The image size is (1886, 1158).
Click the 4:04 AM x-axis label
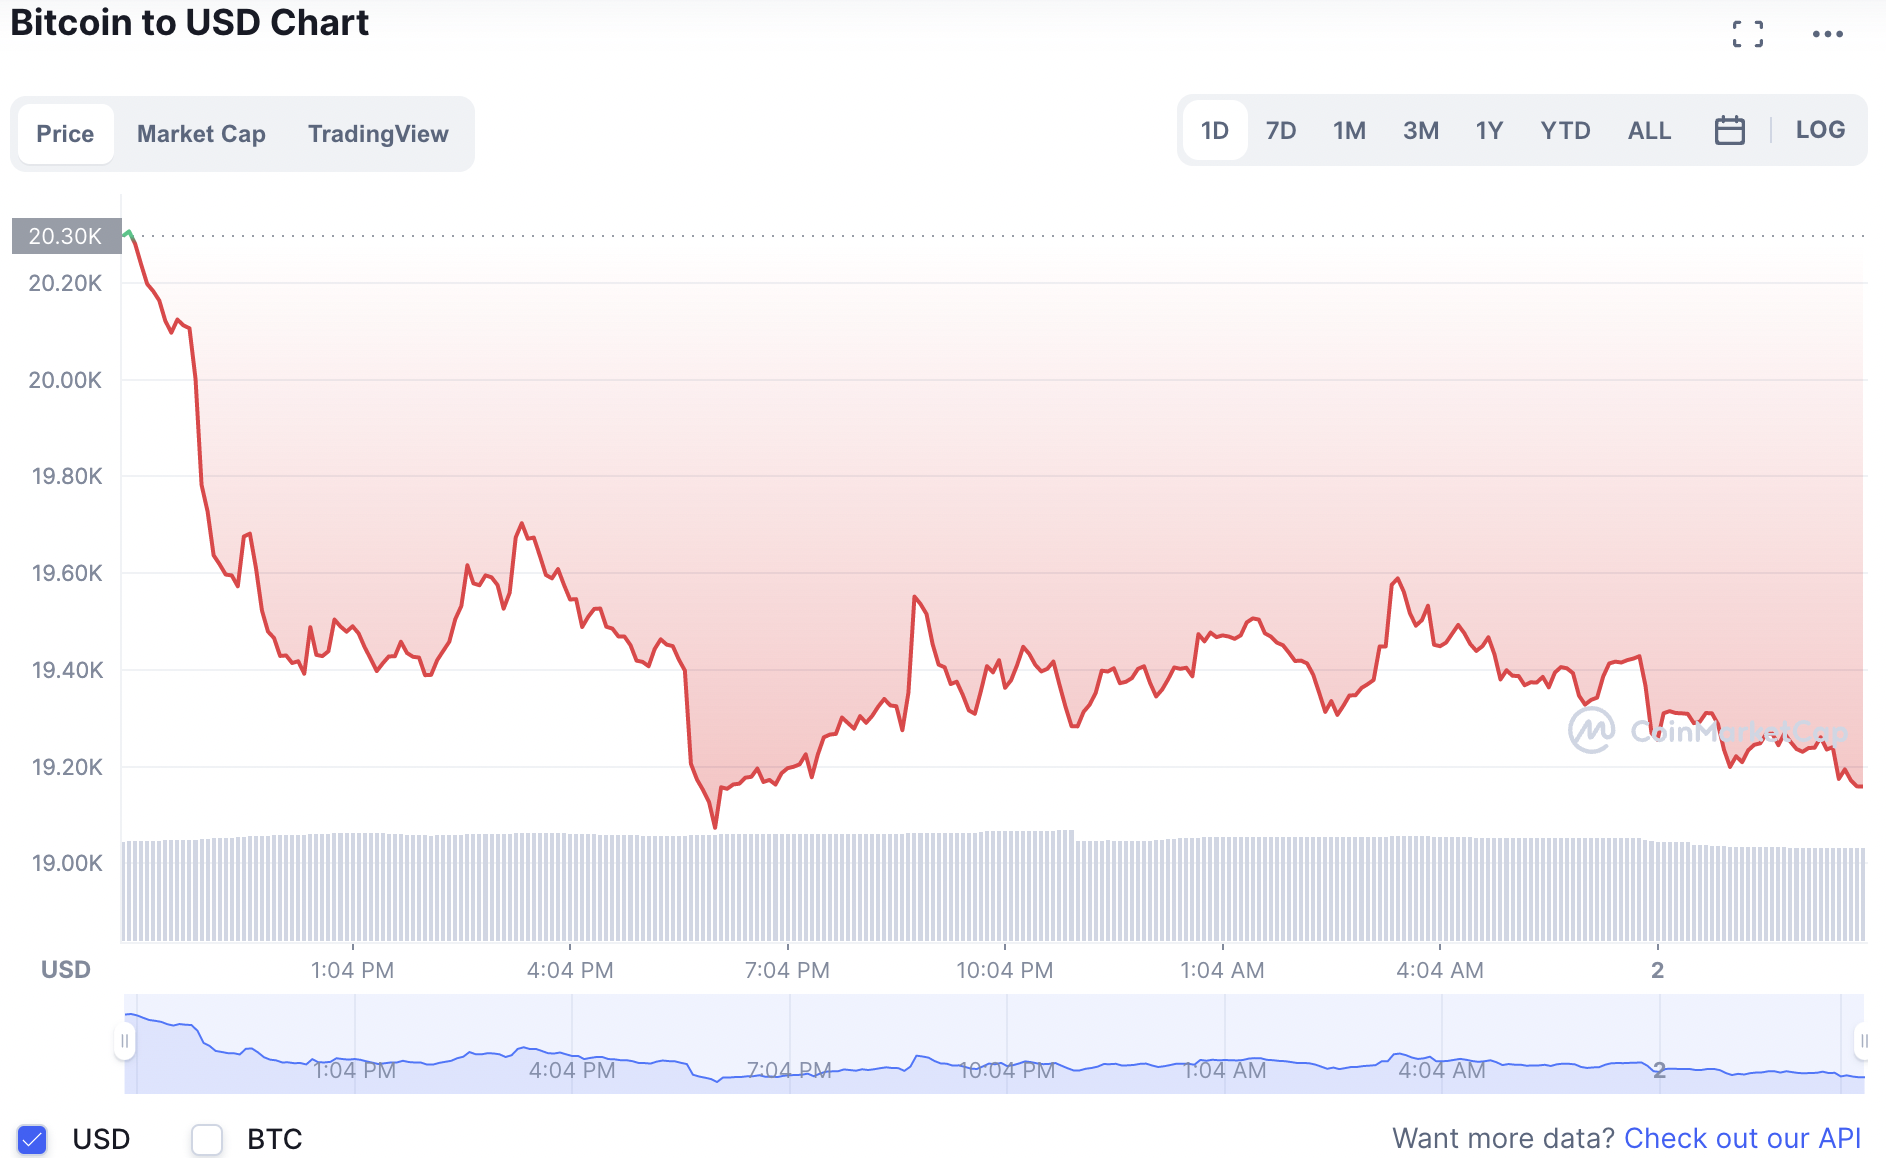tap(1440, 970)
